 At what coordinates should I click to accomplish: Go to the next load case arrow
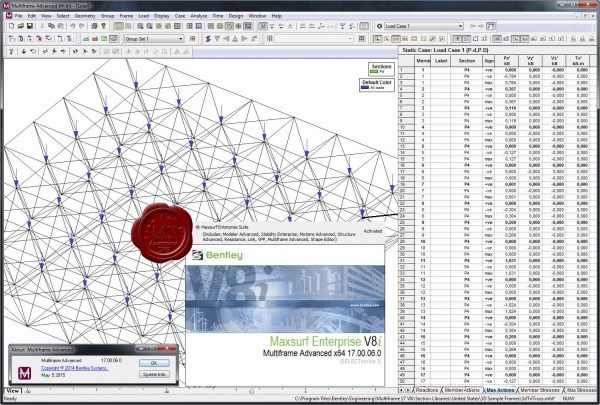point(481,26)
